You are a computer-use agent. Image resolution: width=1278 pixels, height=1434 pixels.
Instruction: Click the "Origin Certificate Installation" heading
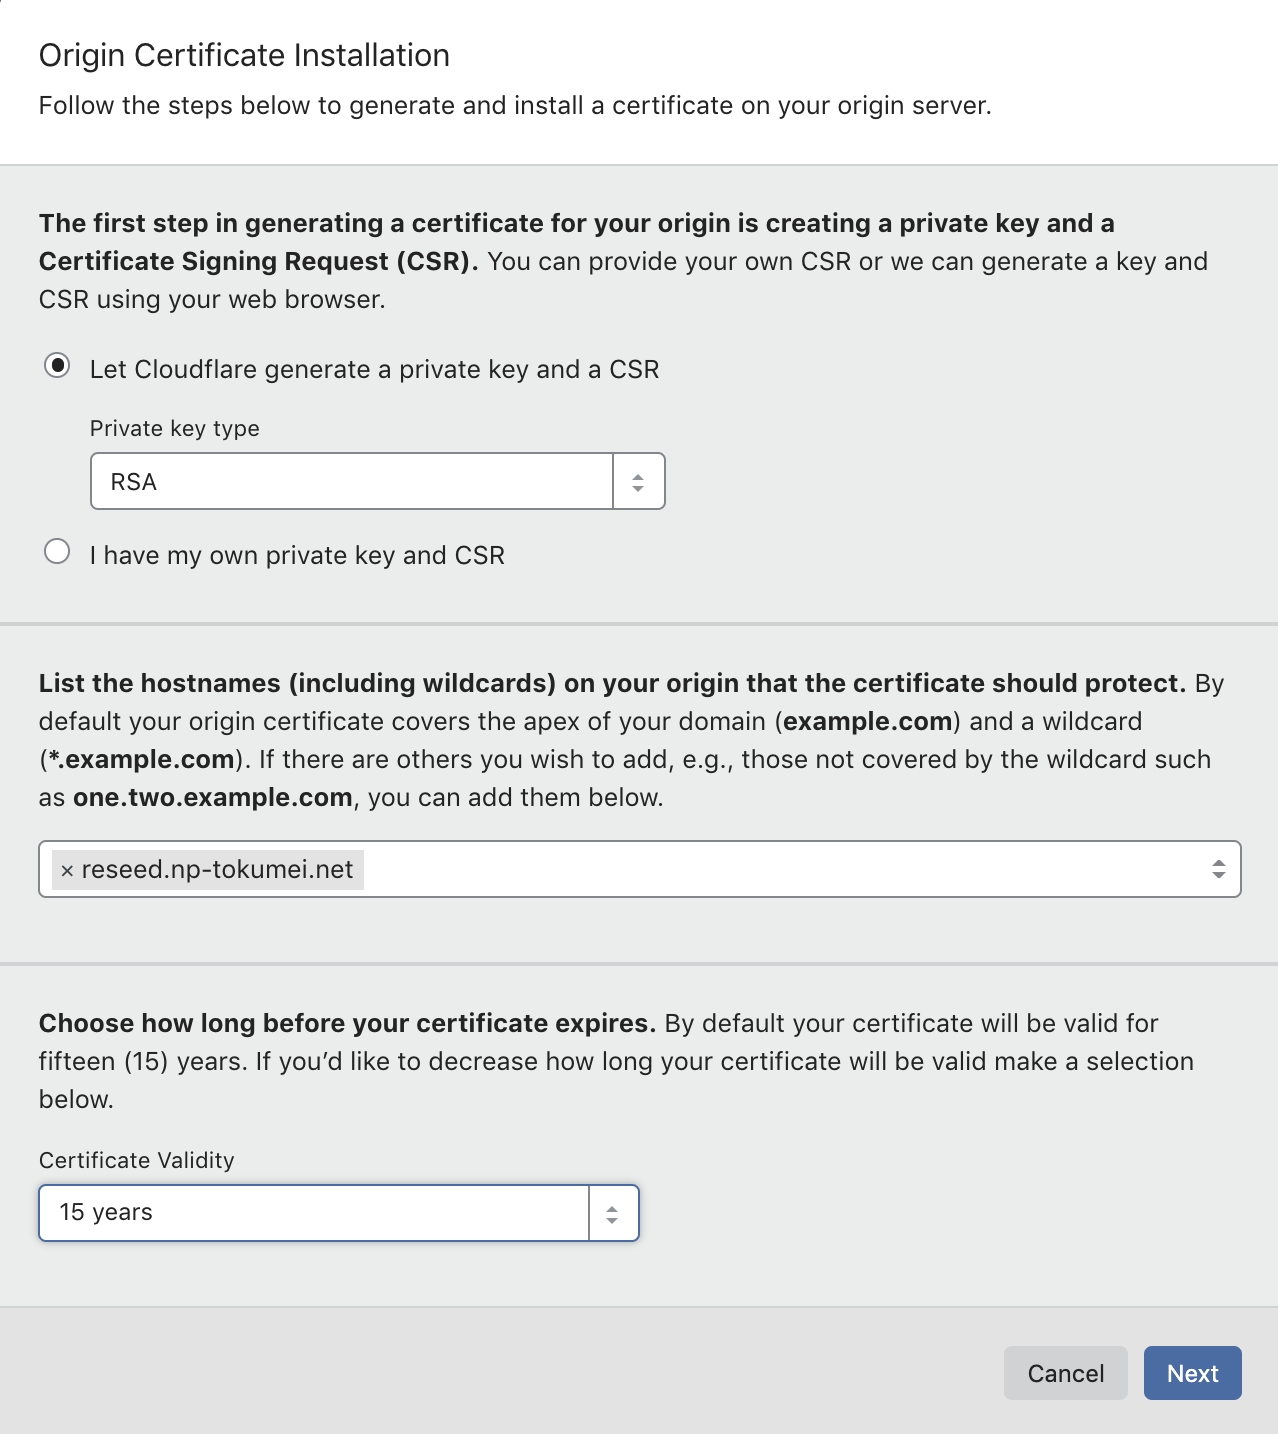coord(244,55)
